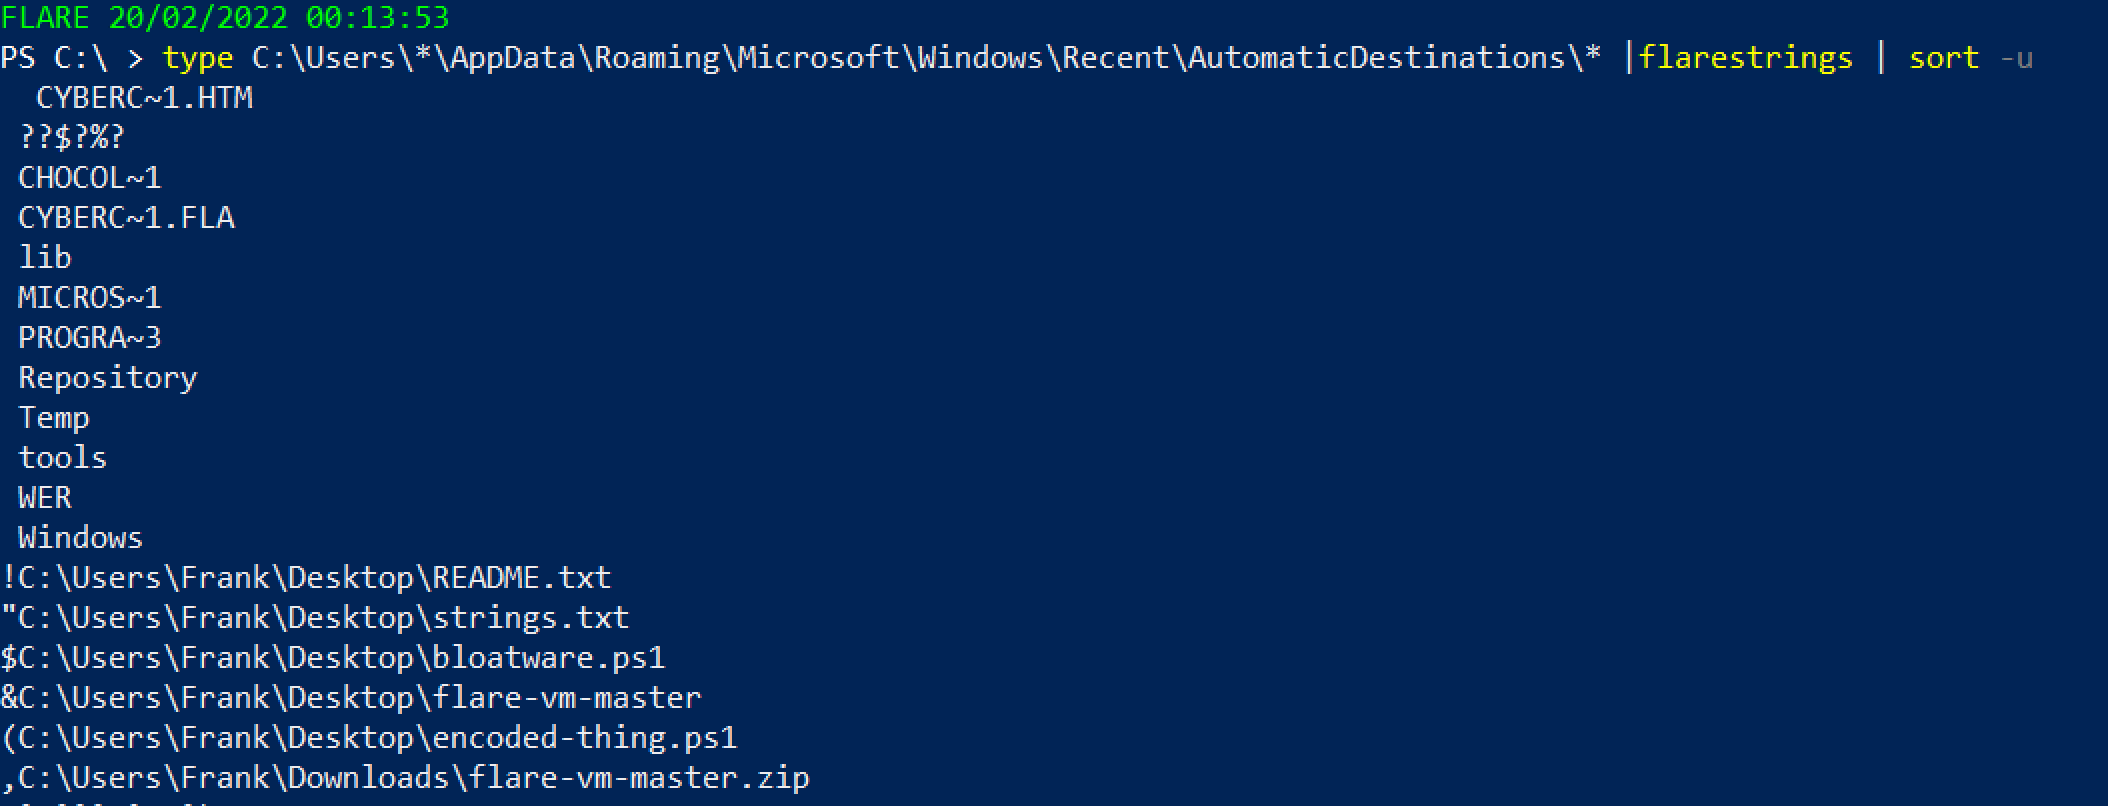Click the 'type' command in prompt
The height and width of the screenshot is (806, 2108).
[198, 58]
